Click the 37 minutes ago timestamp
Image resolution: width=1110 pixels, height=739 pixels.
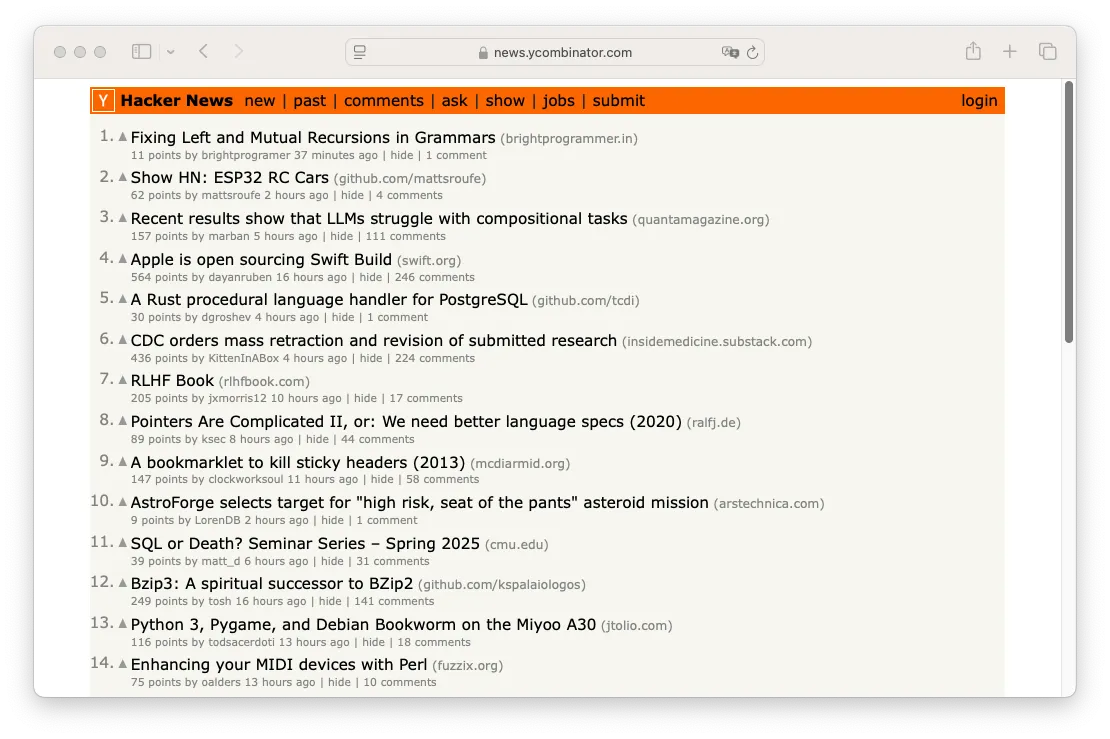tap(336, 155)
